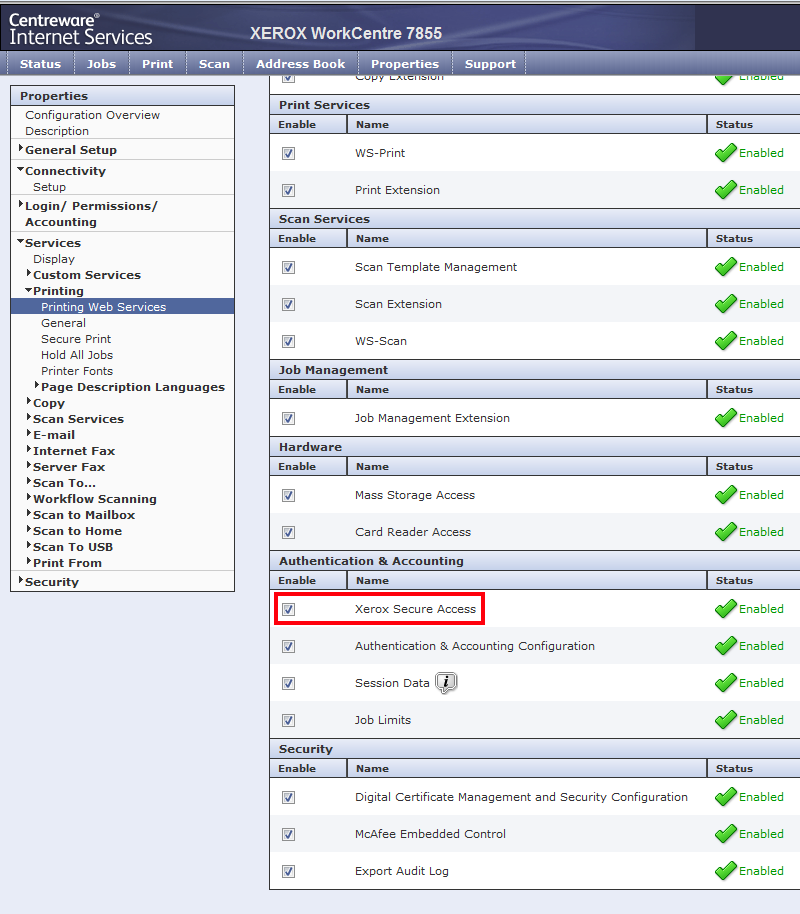The image size is (800, 914).
Task: Click green checkmark for Digital Certificate Management
Action: click(x=725, y=797)
